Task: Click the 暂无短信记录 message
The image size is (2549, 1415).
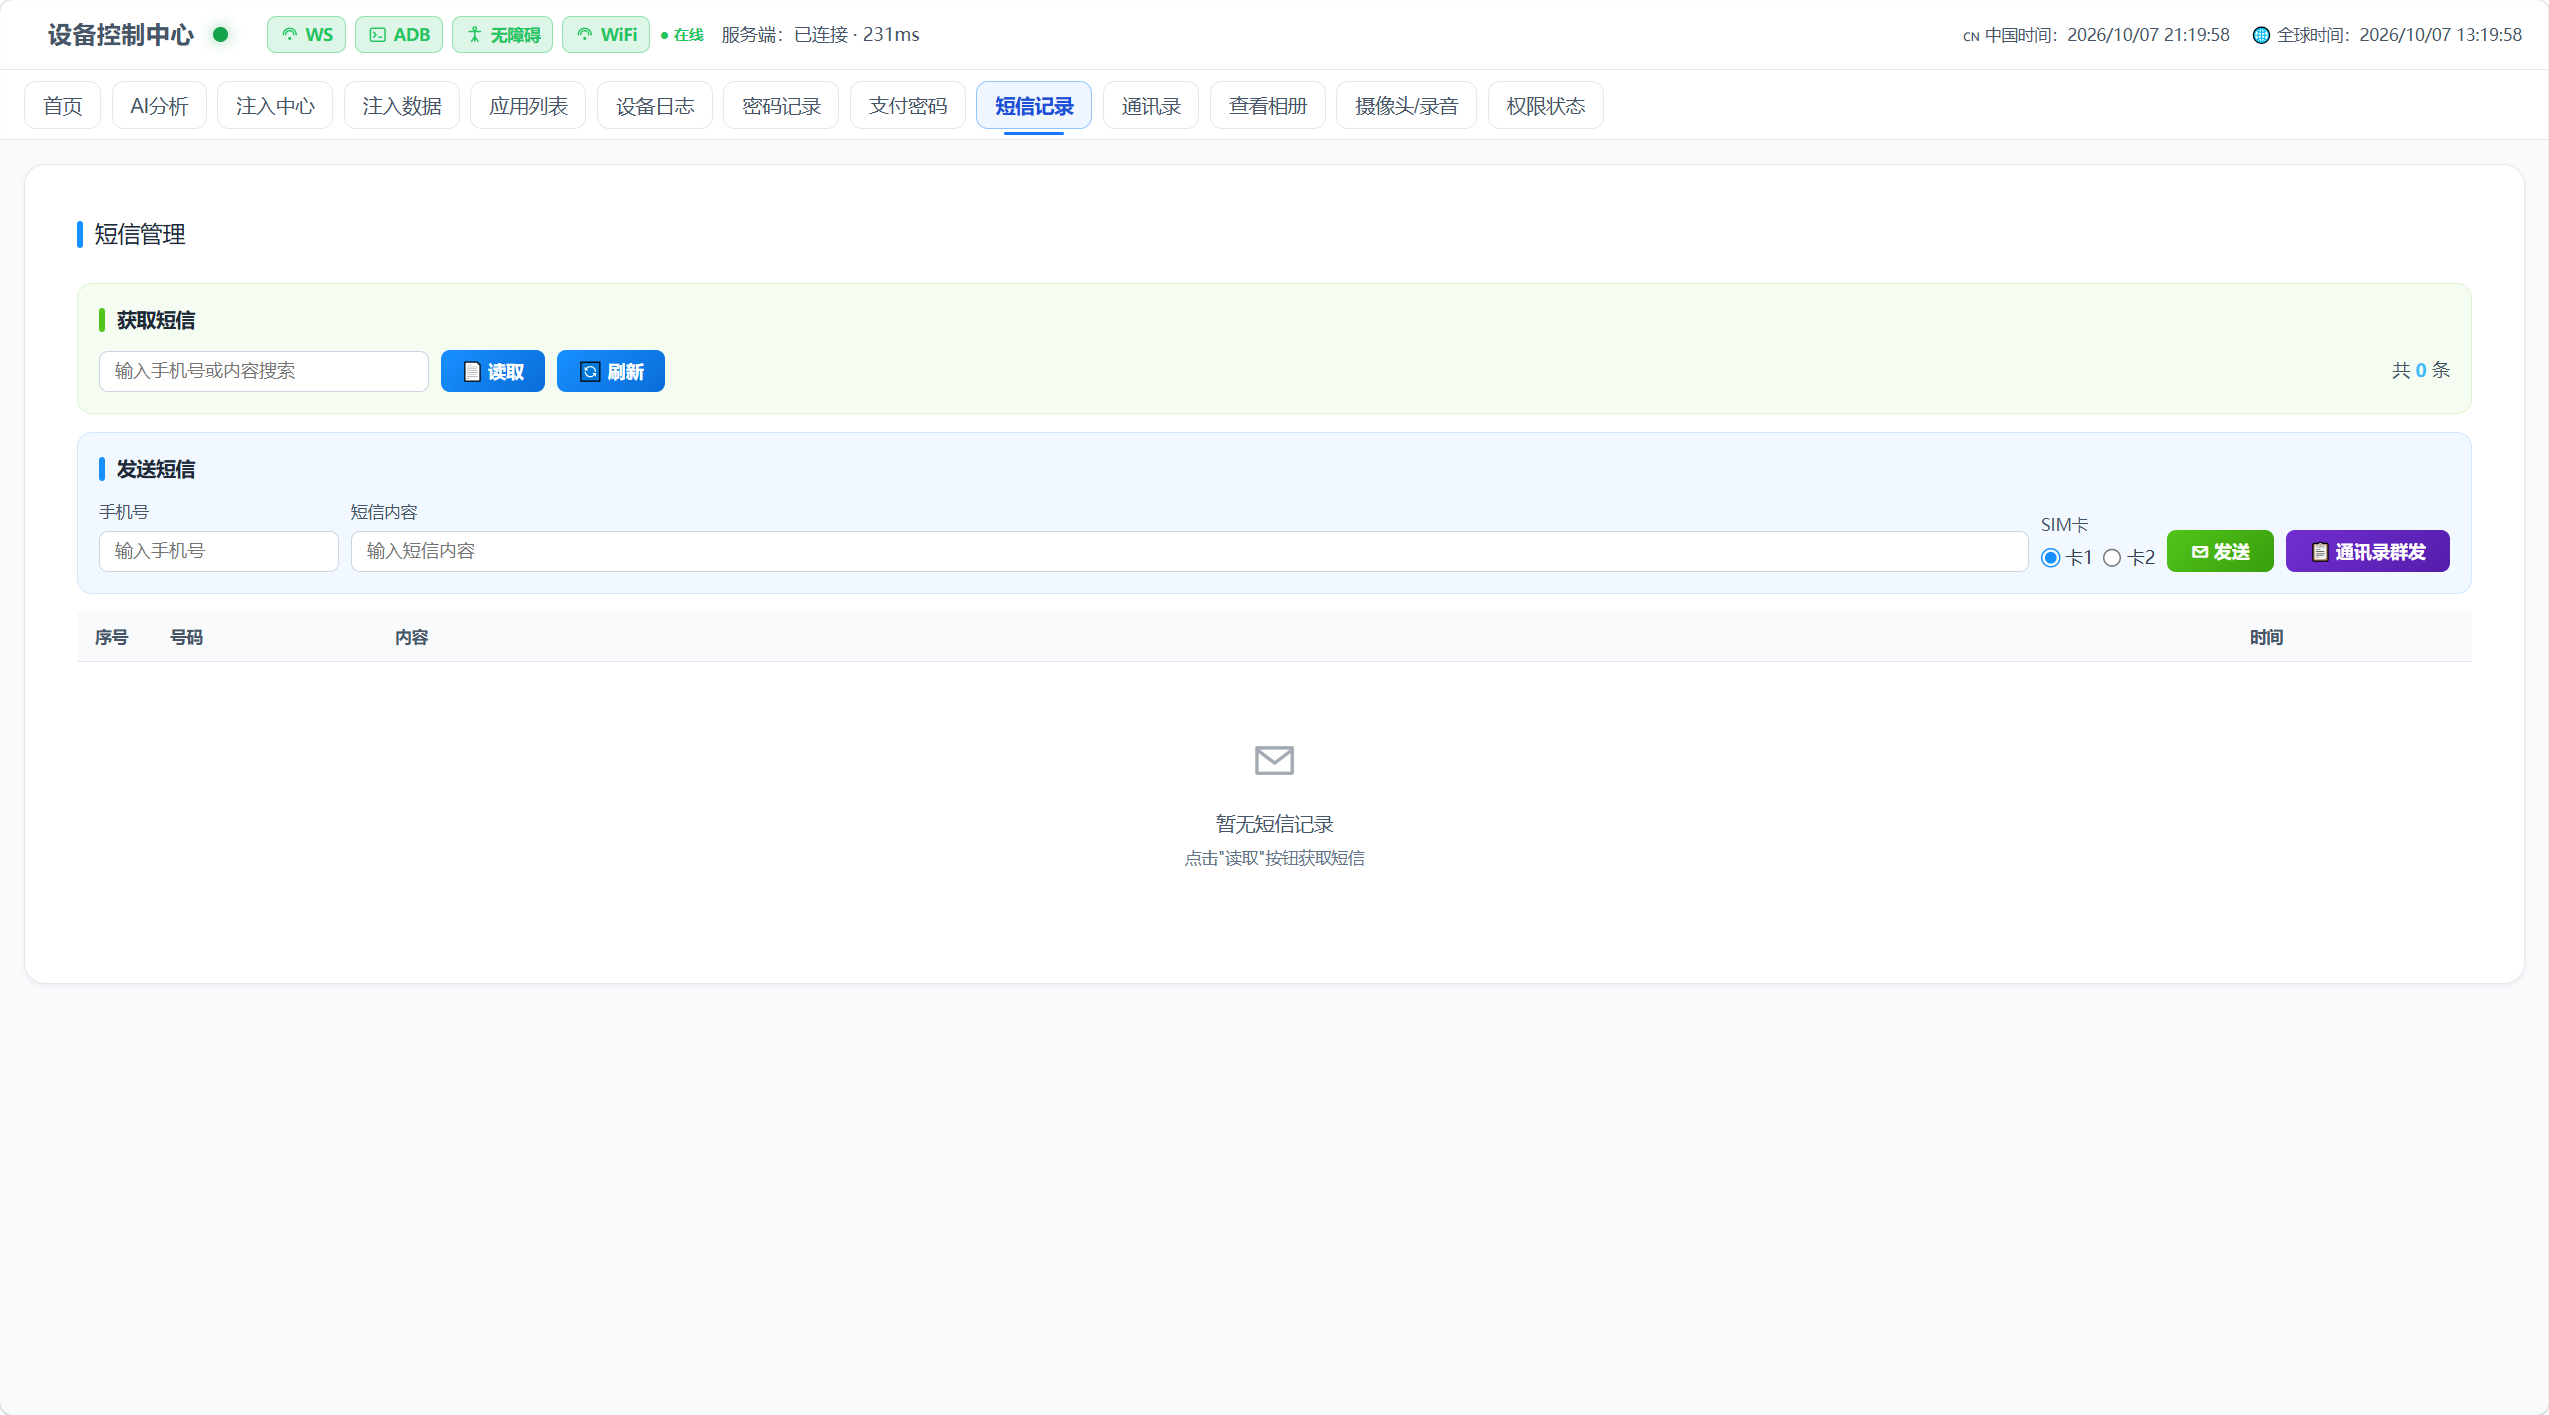Action: click(1275, 824)
